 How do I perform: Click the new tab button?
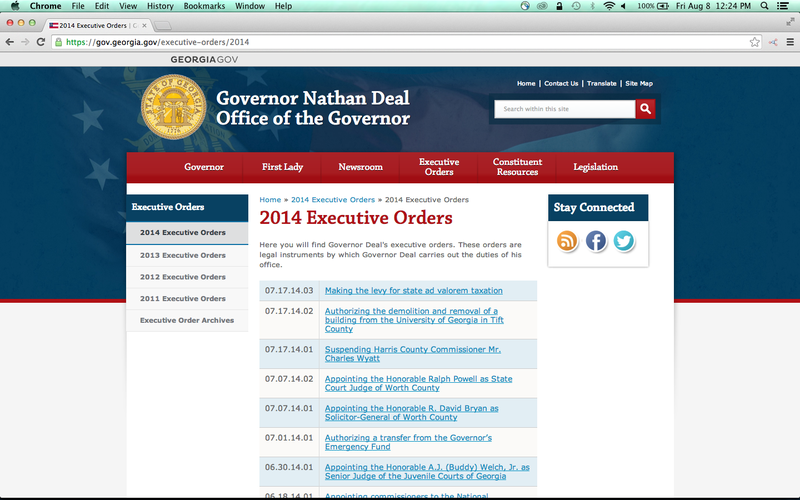162,24
